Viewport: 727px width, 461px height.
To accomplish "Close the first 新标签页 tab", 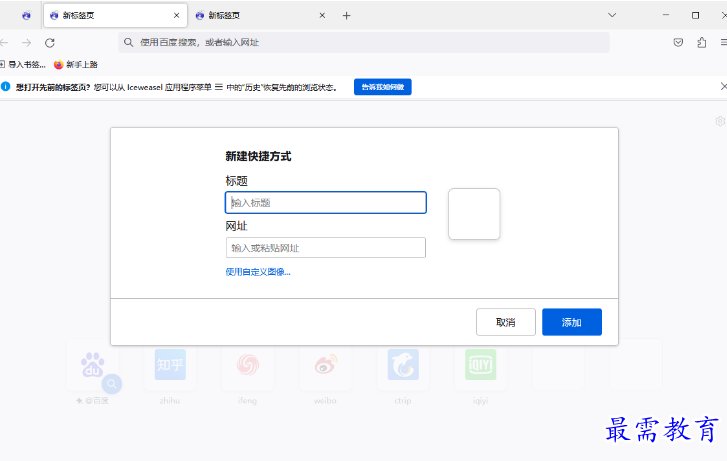I will coord(177,16).
